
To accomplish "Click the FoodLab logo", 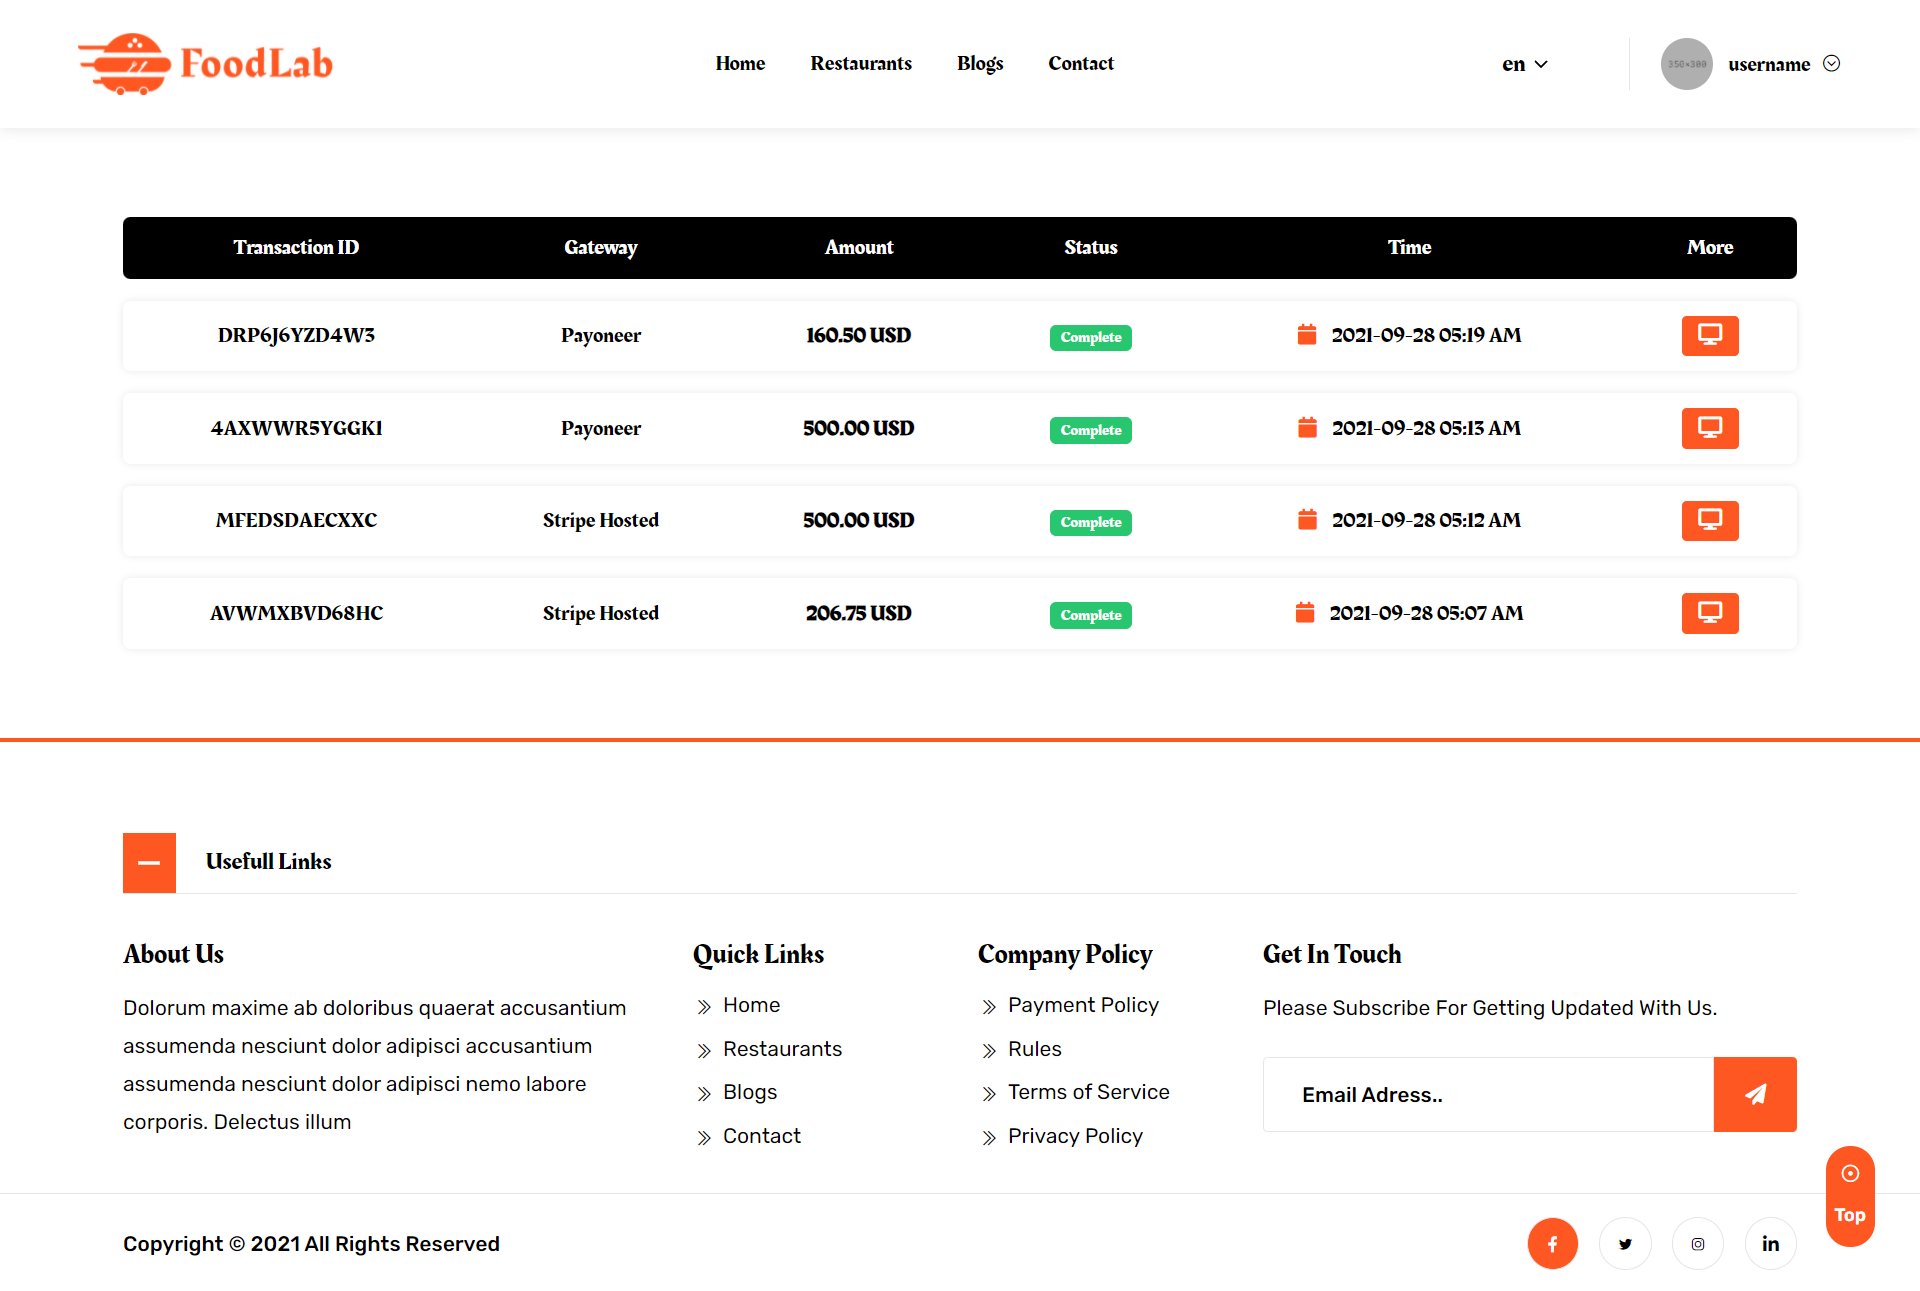I will pos(206,63).
